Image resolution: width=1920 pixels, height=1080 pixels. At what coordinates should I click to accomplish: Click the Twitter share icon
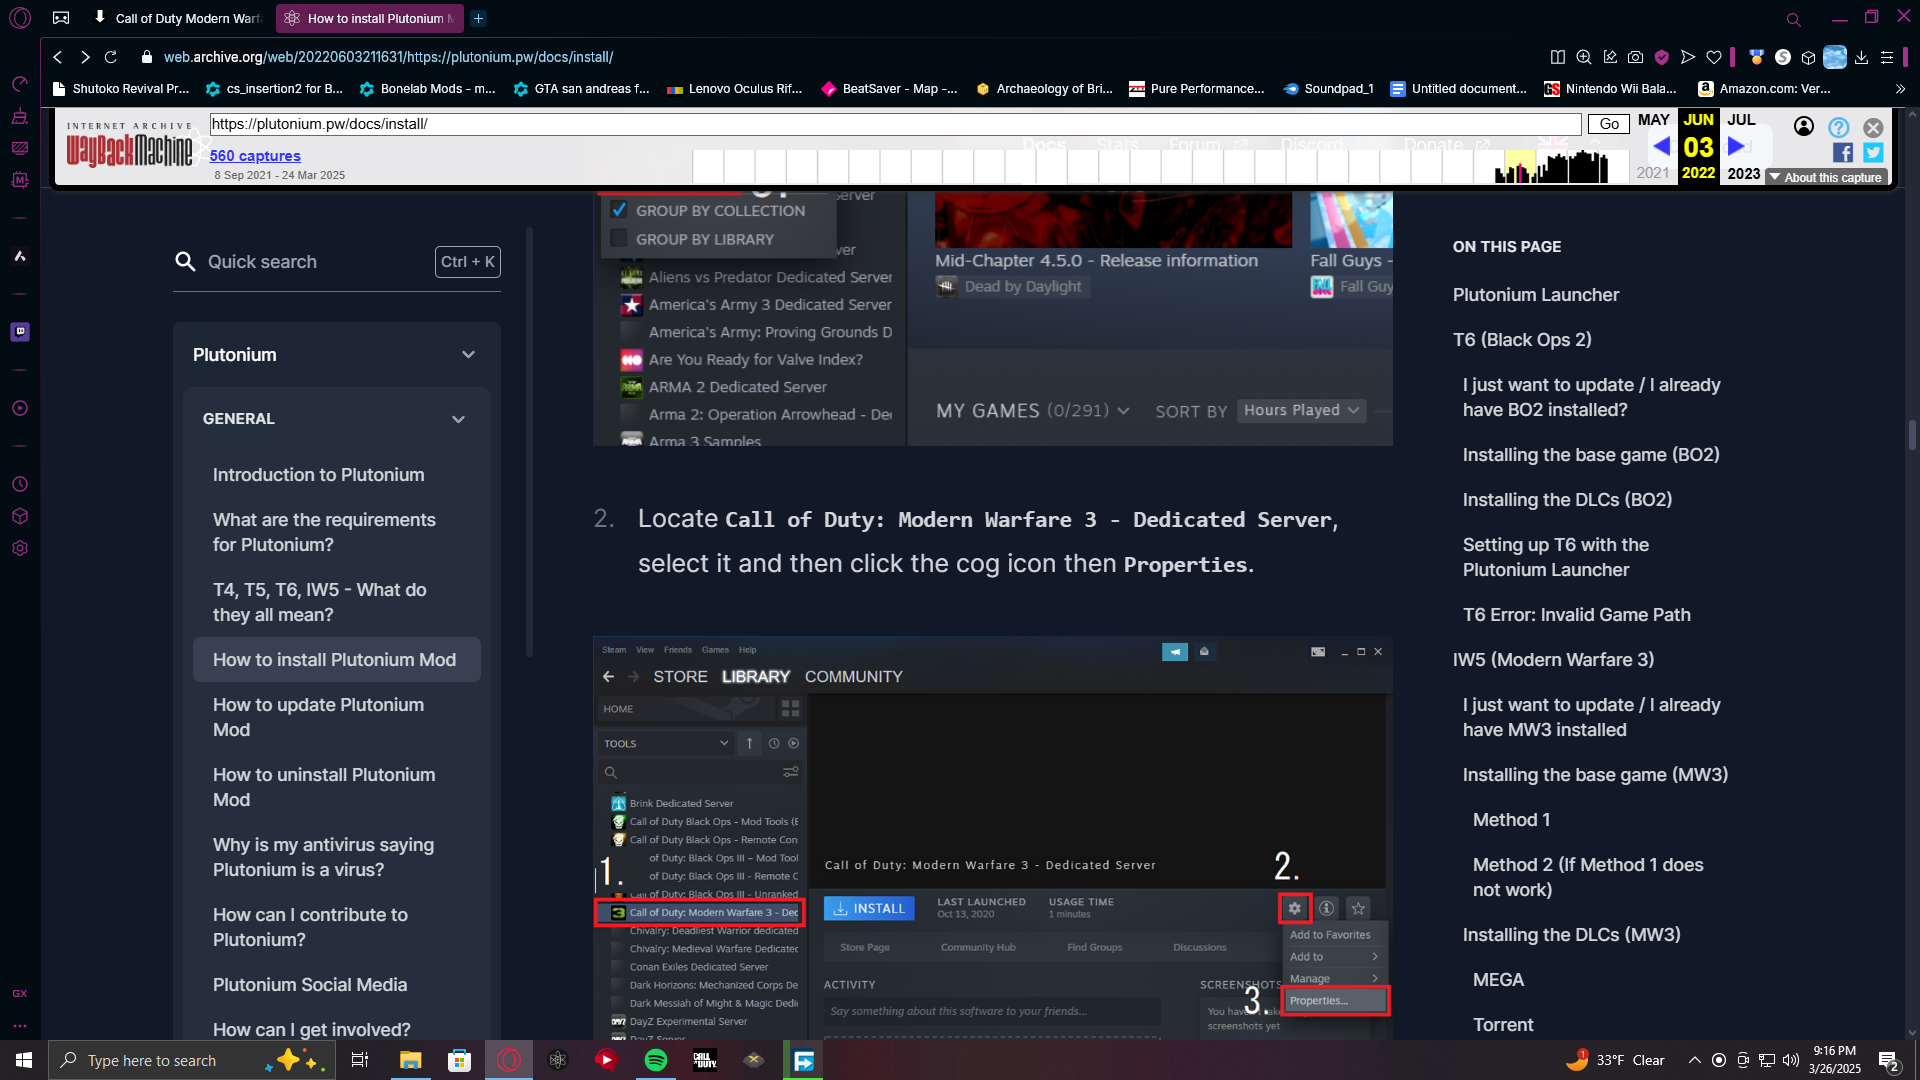(x=1873, y=153)
